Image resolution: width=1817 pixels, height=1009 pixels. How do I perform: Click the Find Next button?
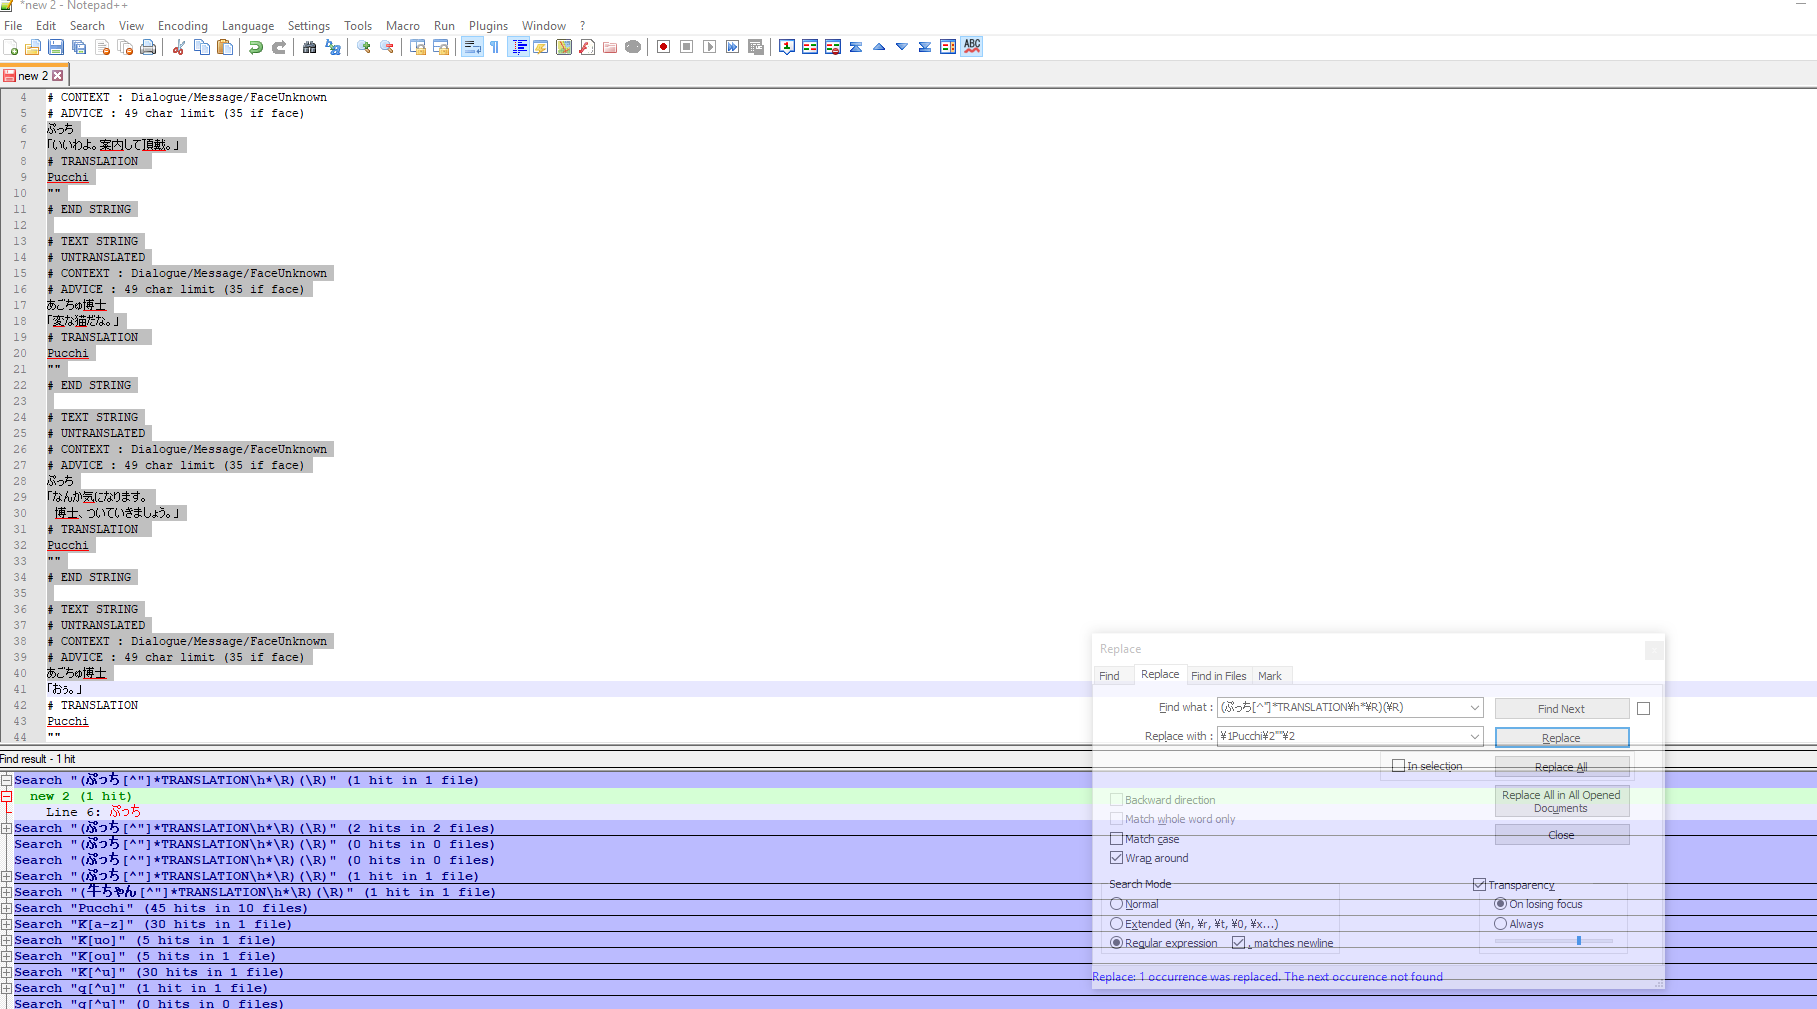[x=1561, y=709]
